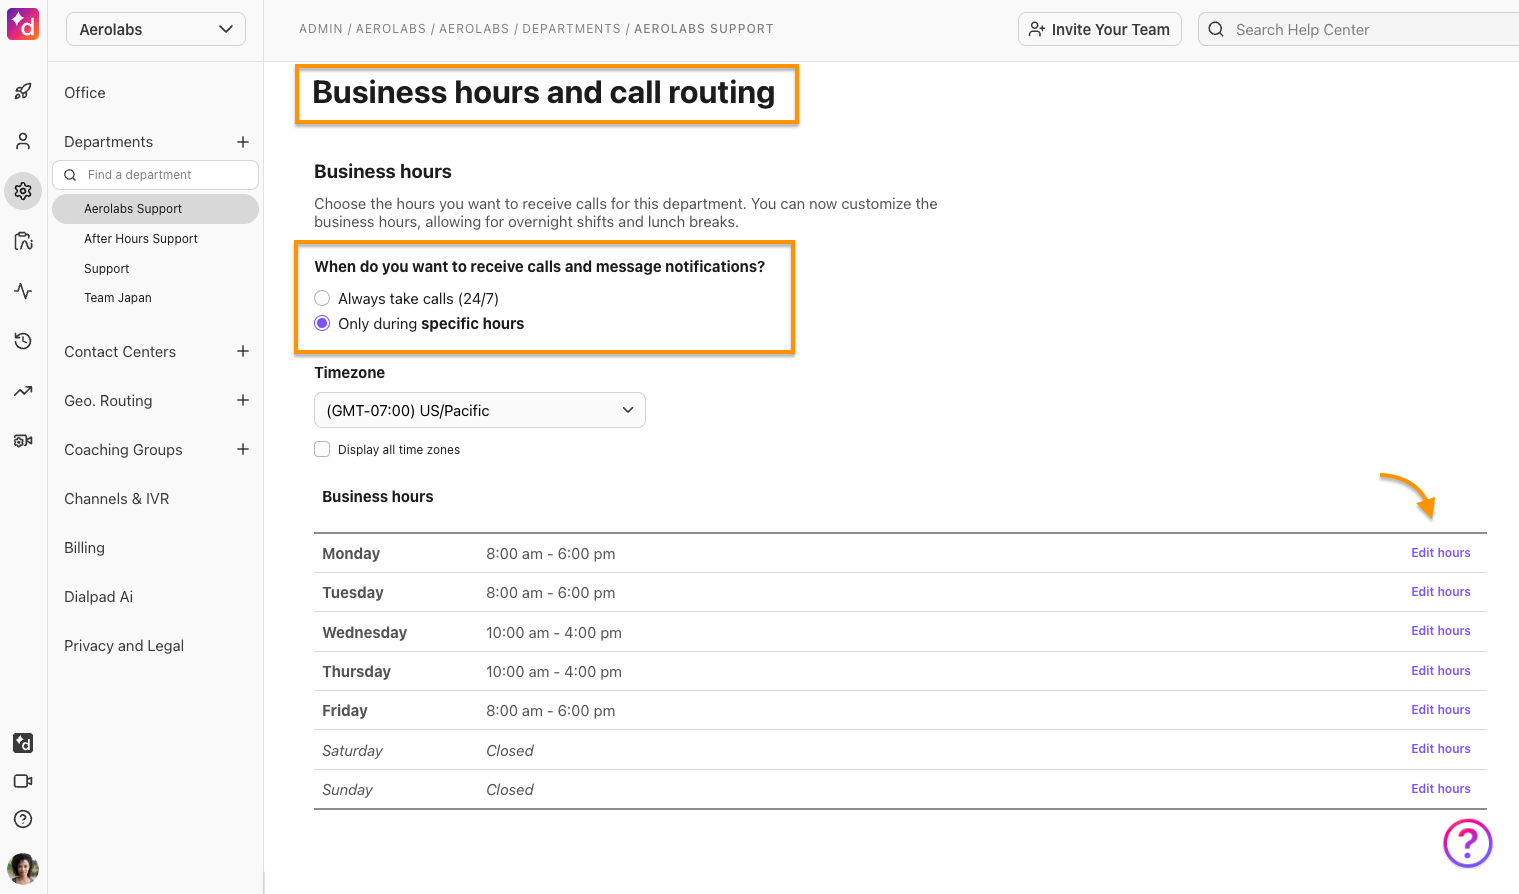Select Only during specific hours option
This screenshot has height=894, width=1519.
[x=322, y=323]
